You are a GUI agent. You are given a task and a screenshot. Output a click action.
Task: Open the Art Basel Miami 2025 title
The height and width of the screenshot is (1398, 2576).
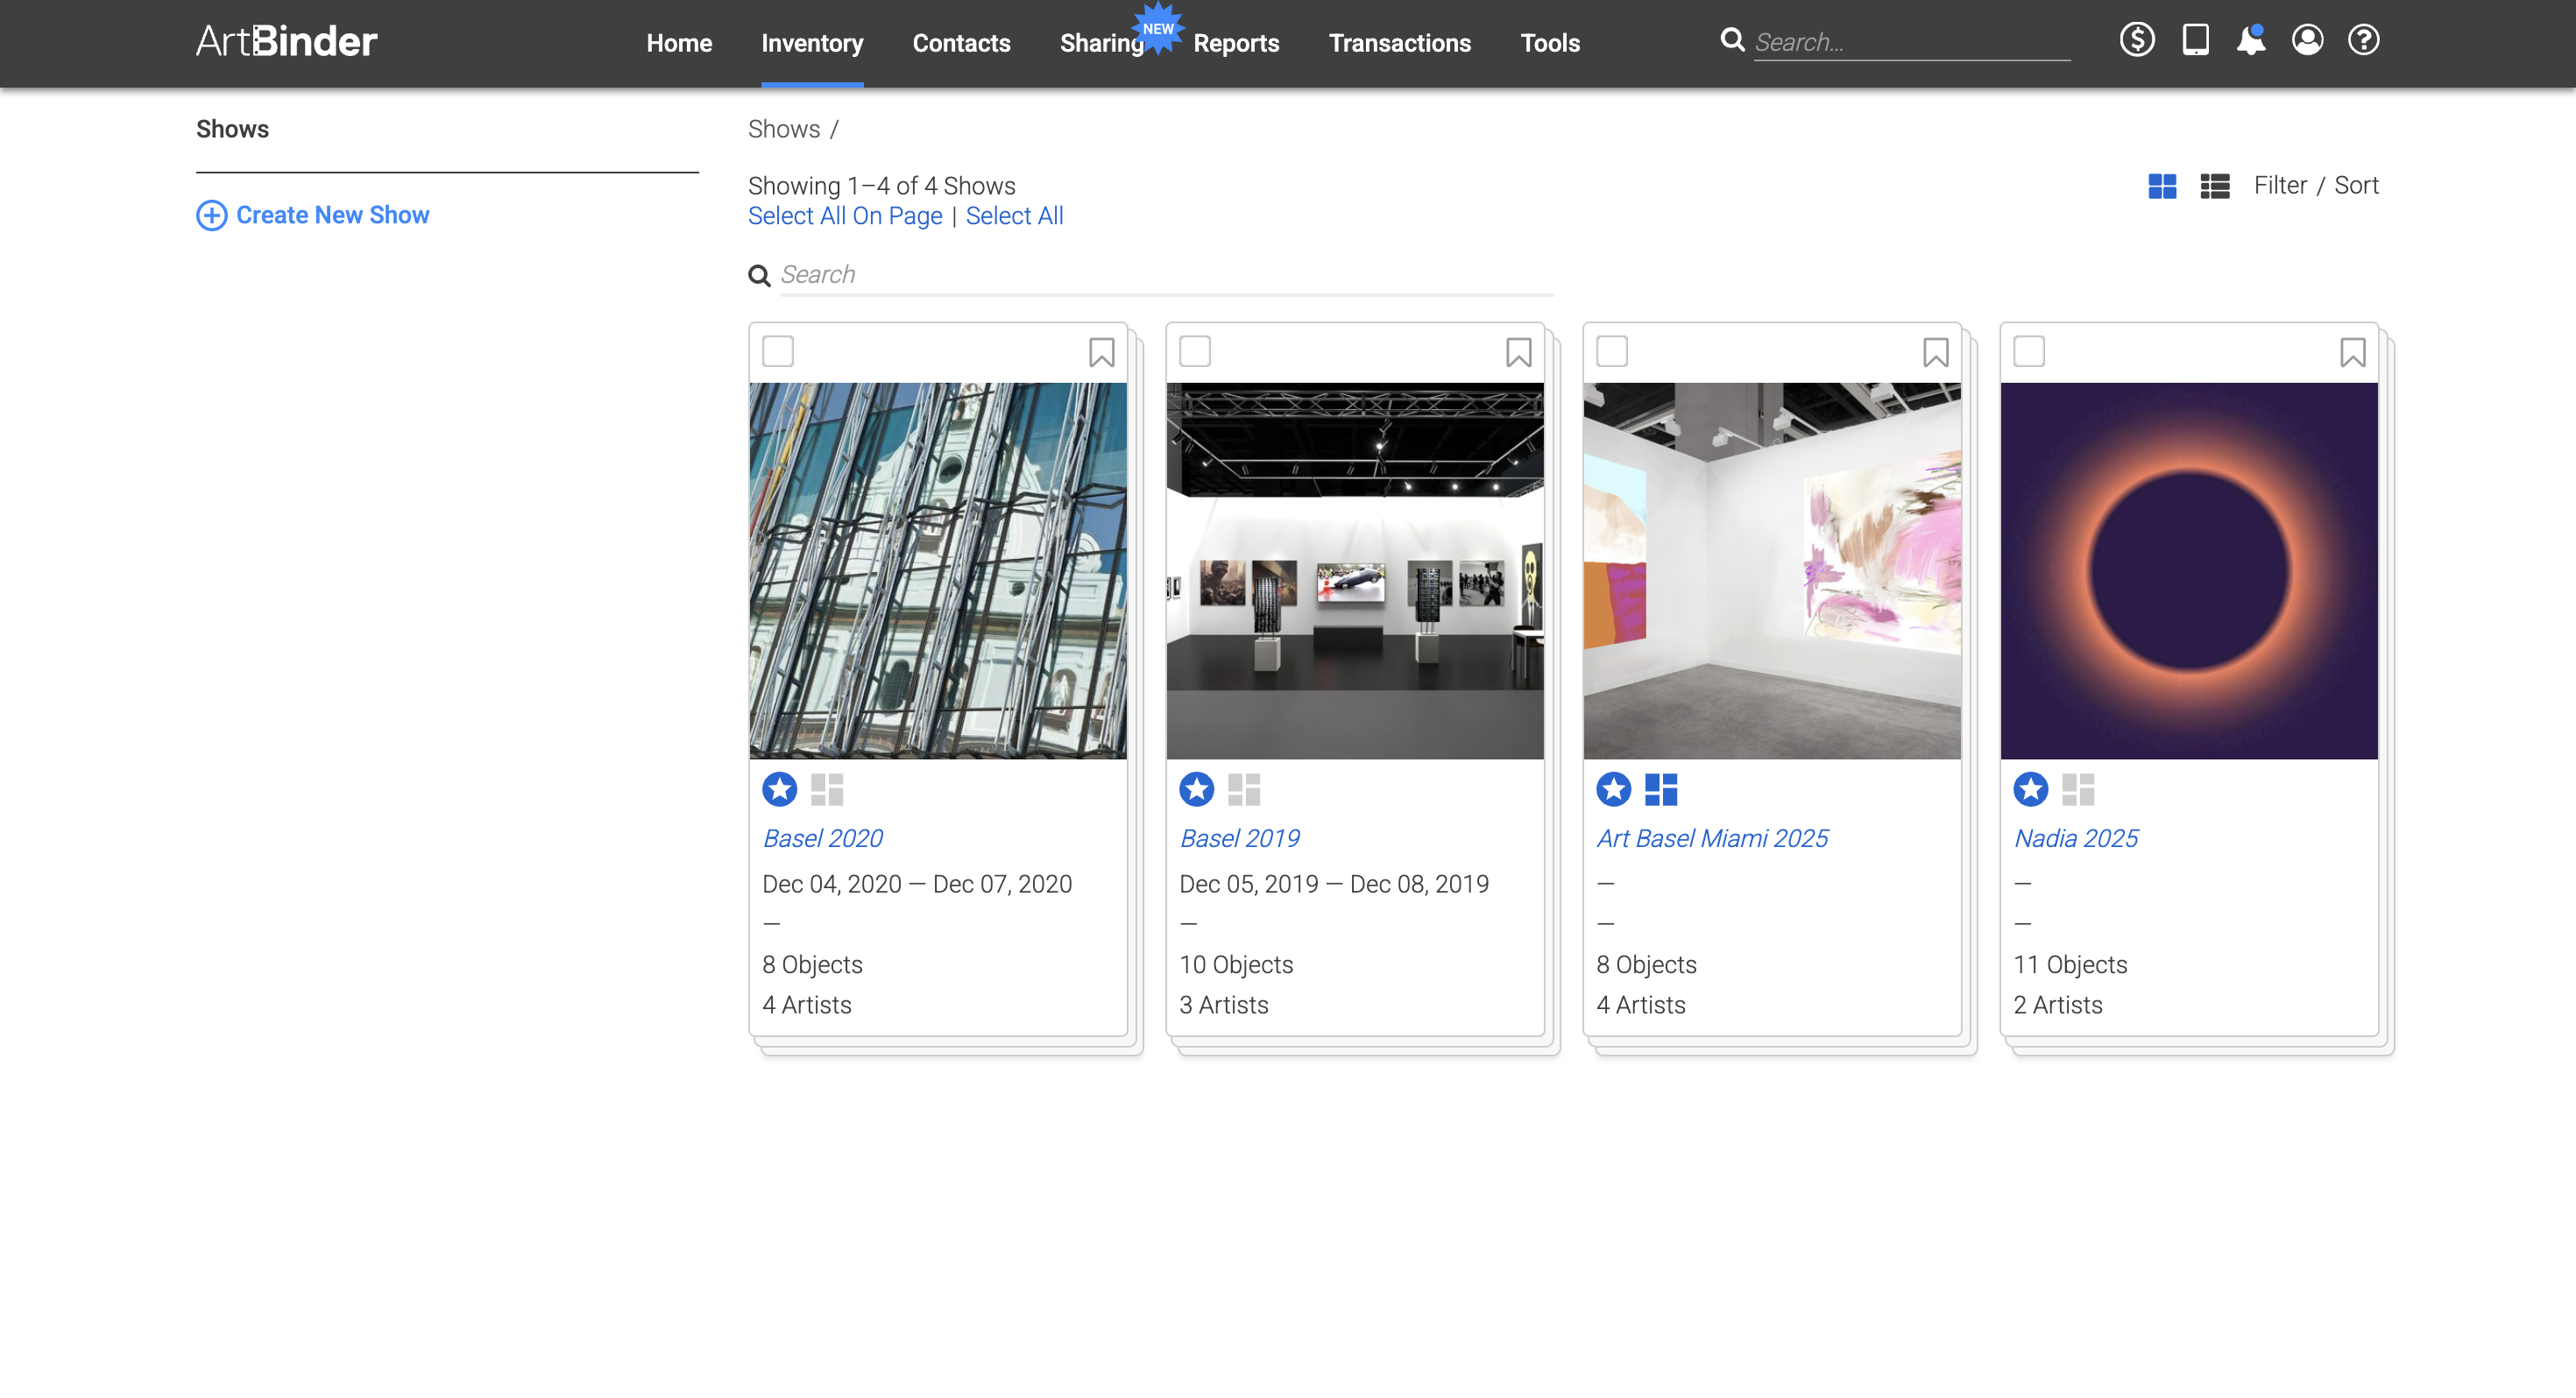1712,838
